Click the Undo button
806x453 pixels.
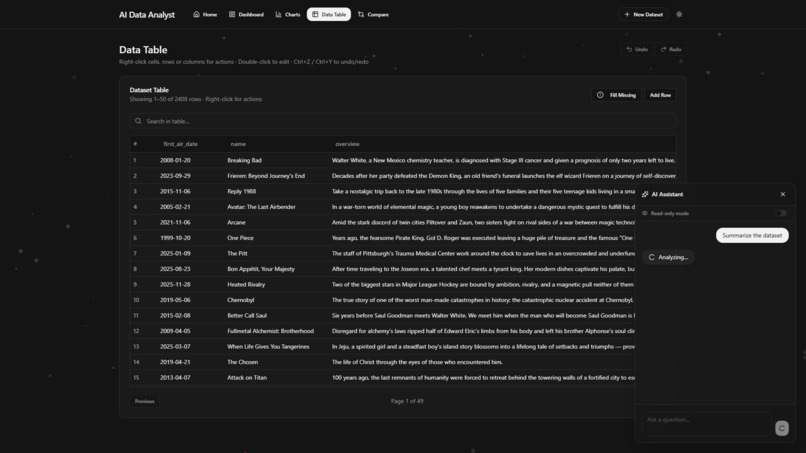(x=637, y=49)
